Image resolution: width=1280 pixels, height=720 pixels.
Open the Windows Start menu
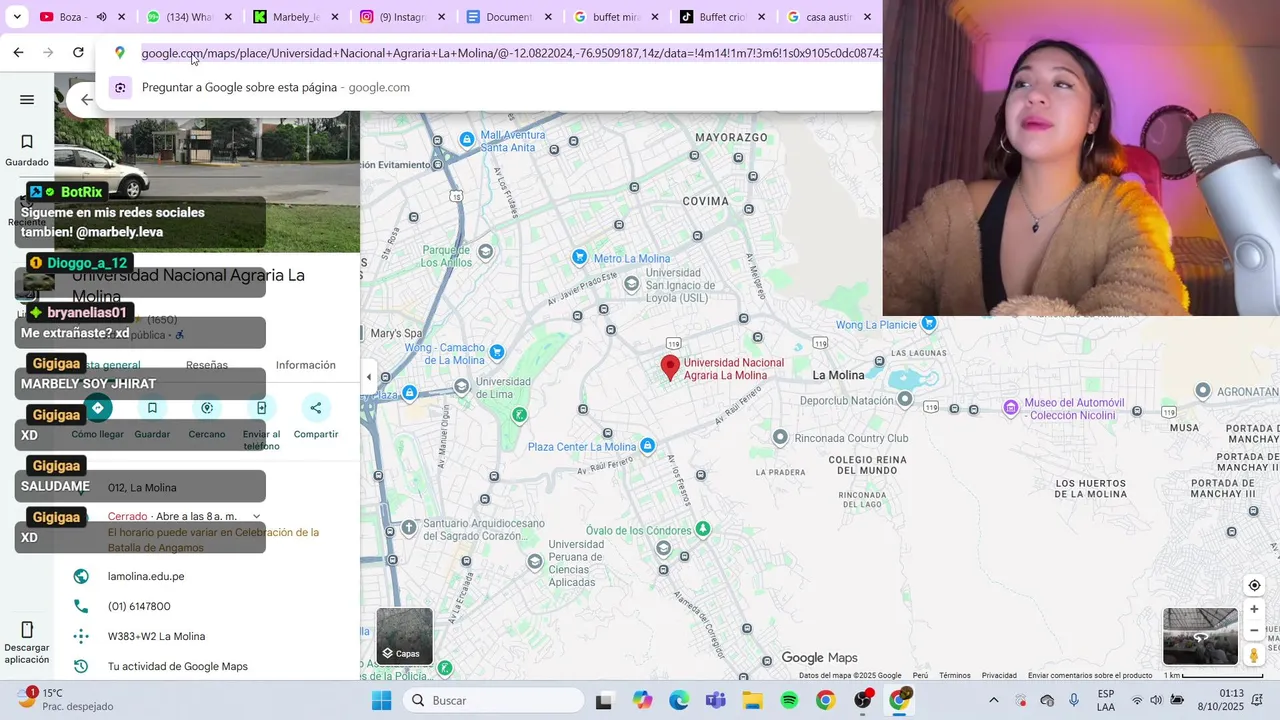(x=381, y=700)
